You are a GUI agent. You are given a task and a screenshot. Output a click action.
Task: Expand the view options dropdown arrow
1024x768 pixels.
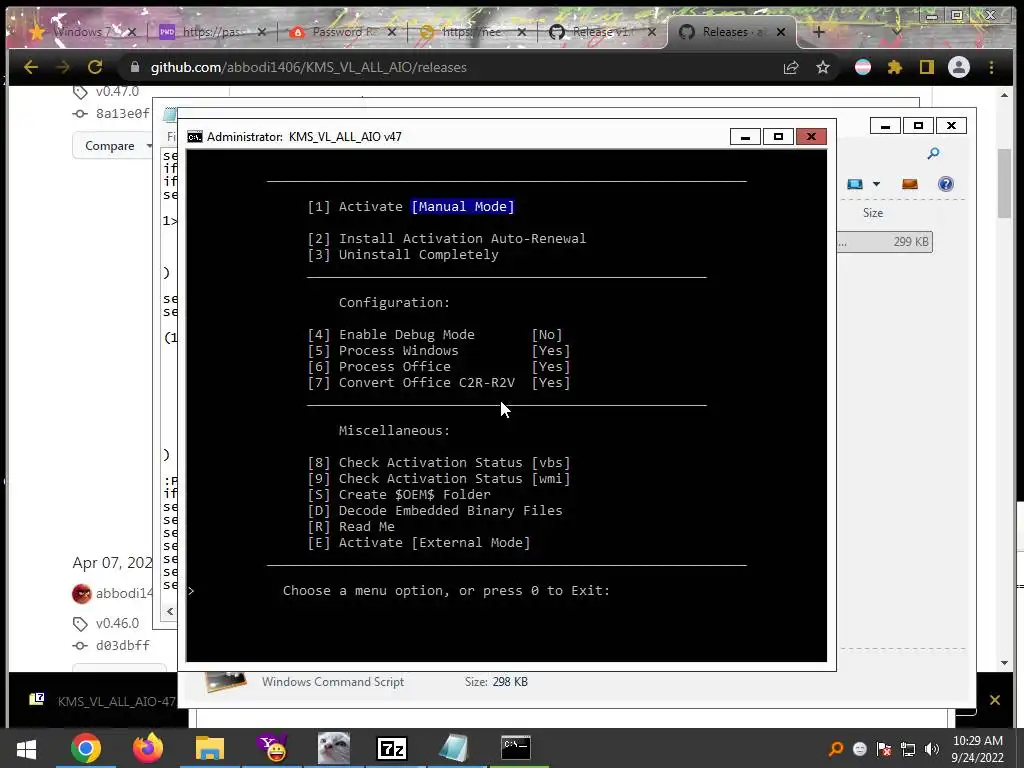(x=876, y=184)
